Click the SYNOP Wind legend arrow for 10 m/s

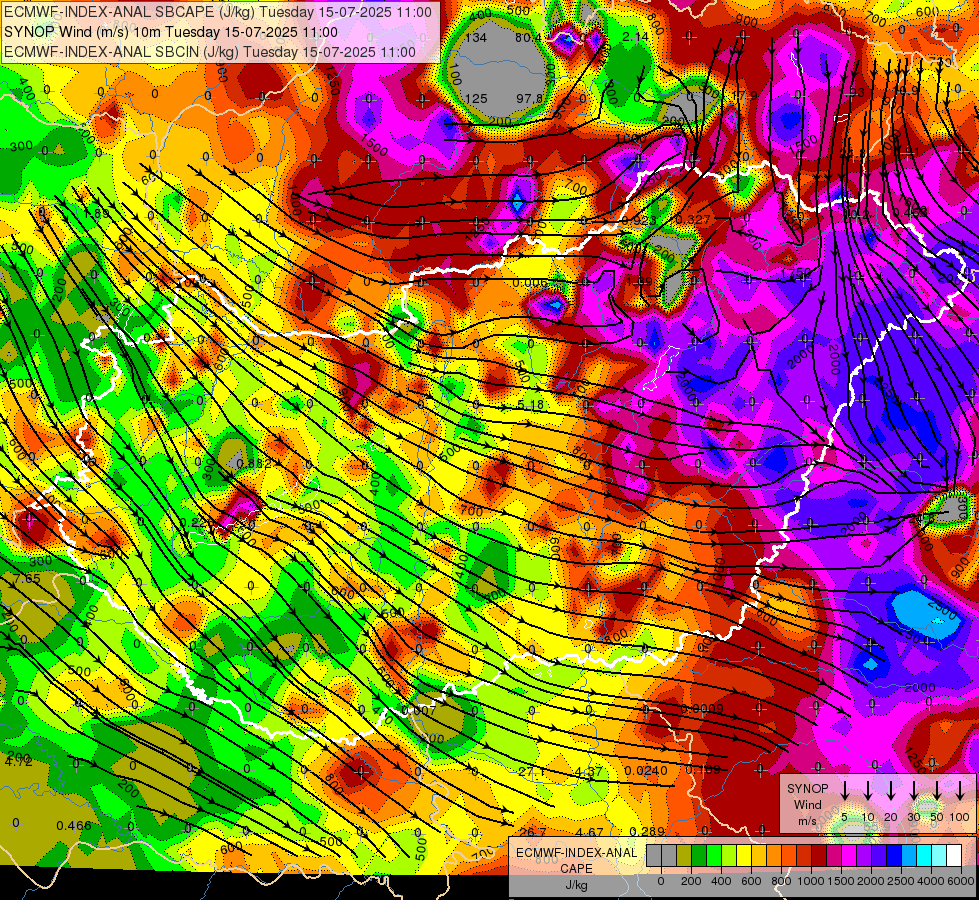868,791
